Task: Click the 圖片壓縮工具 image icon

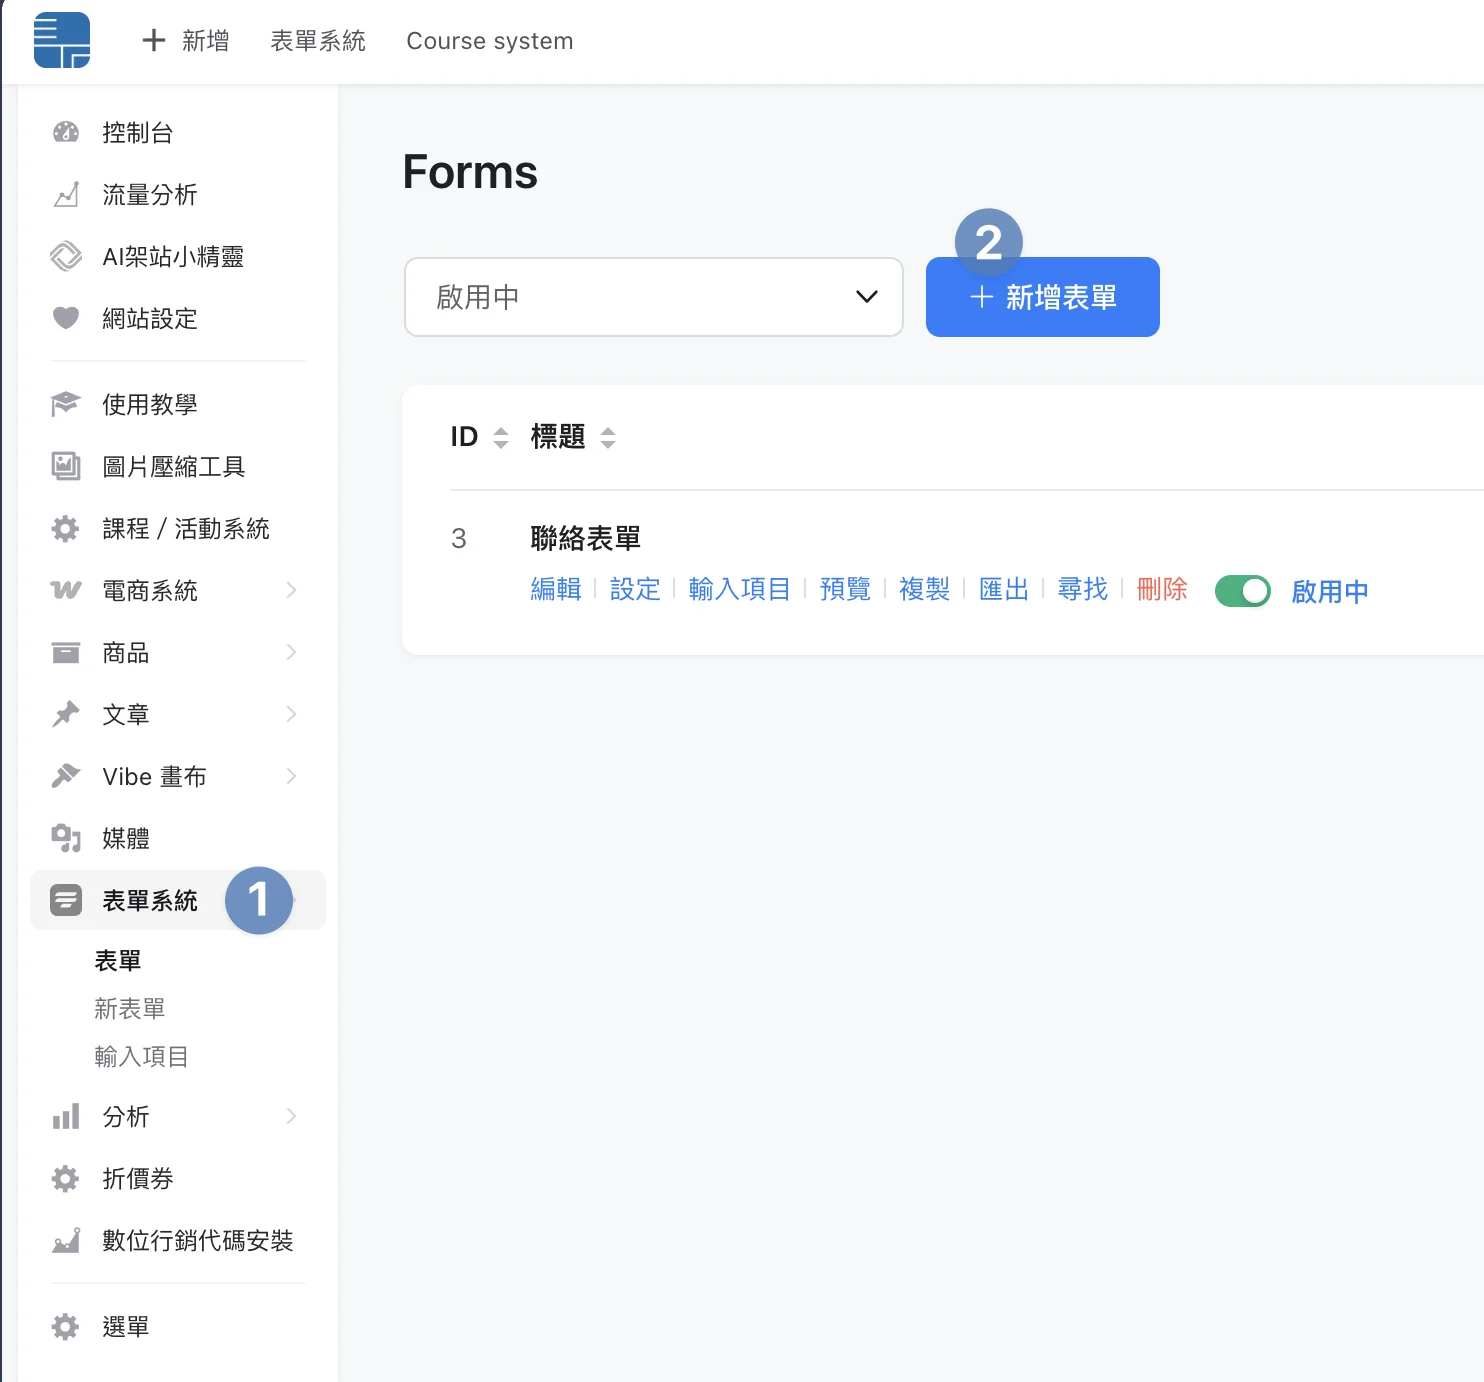Action: click(66, 466)
